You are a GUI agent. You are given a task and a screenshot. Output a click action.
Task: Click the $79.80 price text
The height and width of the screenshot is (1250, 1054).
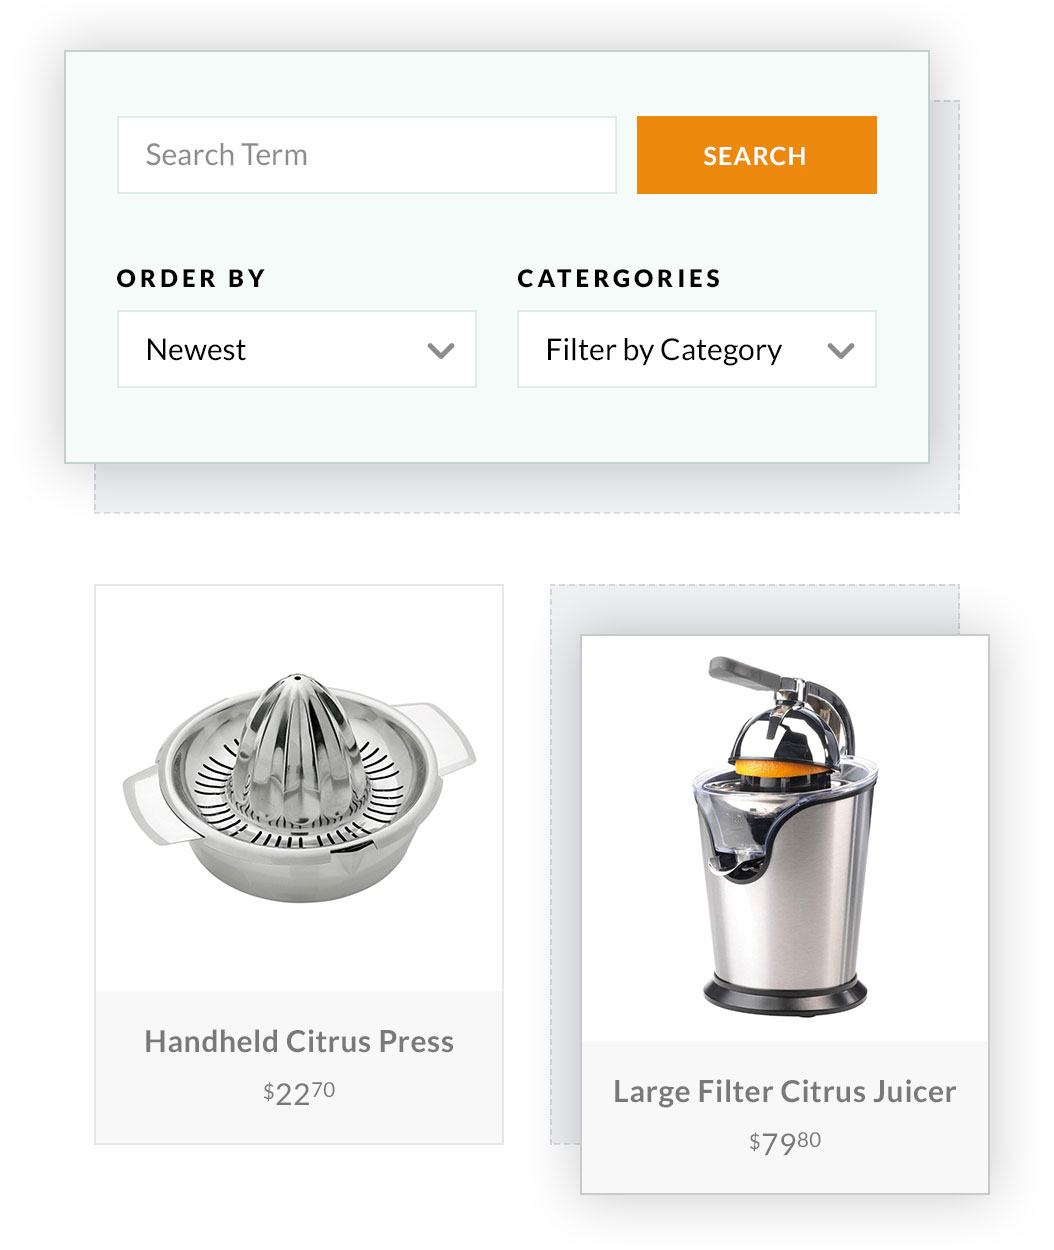(x=785, y=1142)
